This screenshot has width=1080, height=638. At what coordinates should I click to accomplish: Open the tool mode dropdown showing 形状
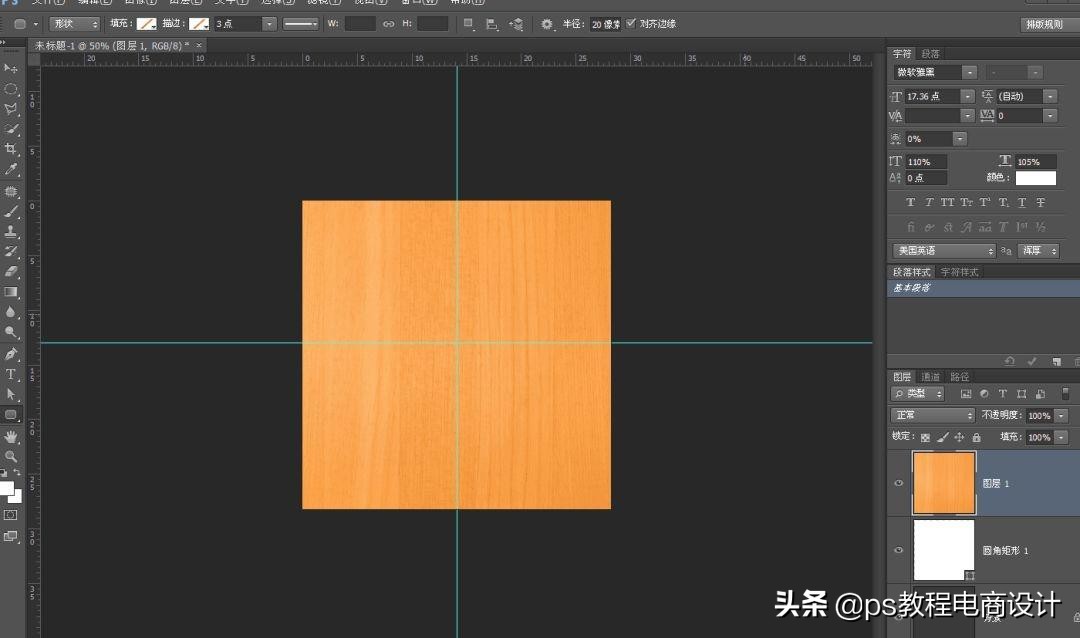click(75, 23)
